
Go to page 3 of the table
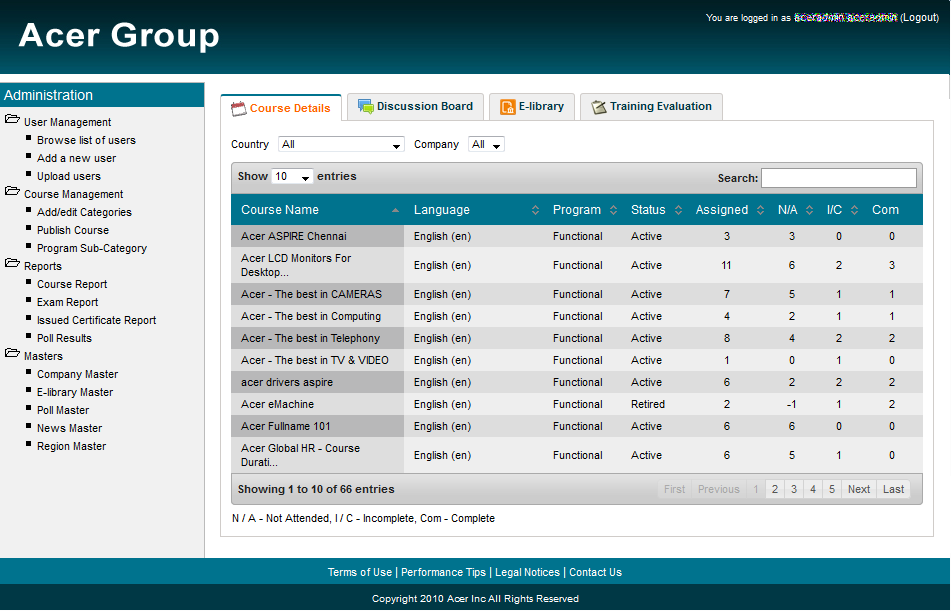point(794,490)
